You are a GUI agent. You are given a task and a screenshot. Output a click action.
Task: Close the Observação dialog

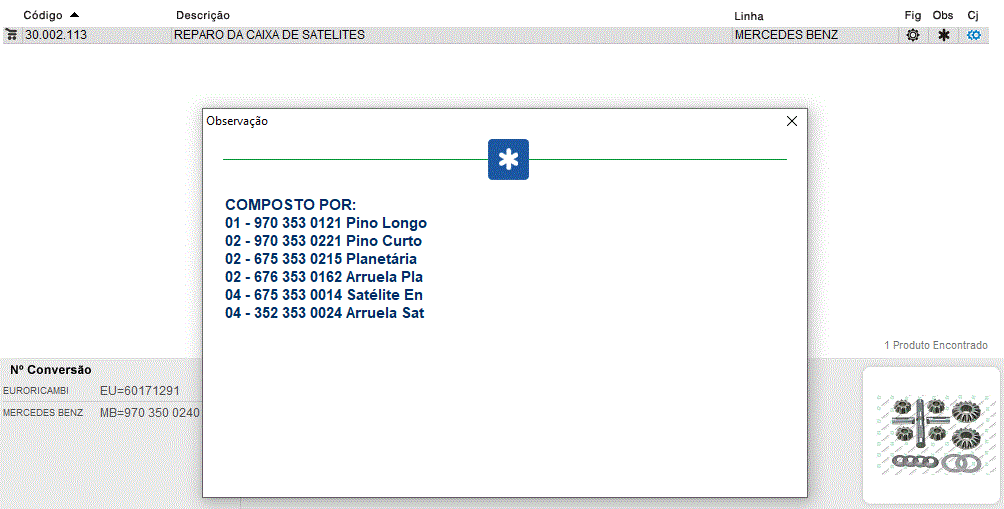792,121
